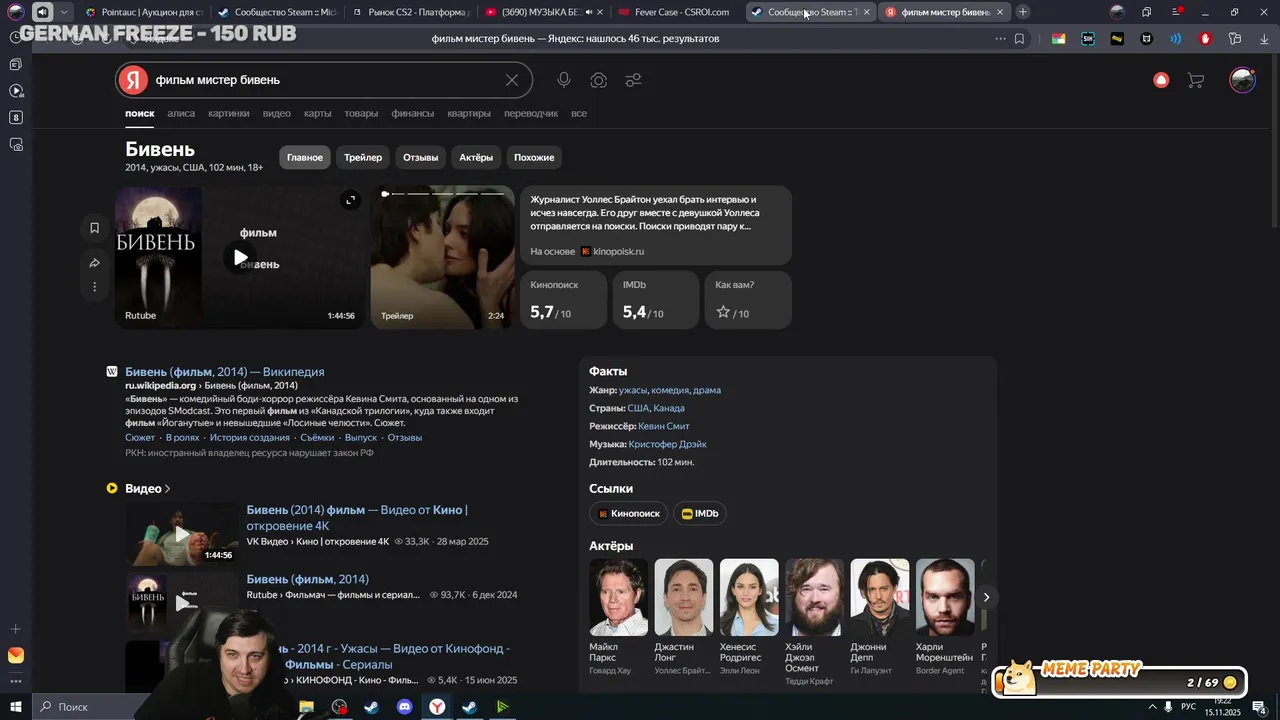Add sidebar item with plus icon

15,629
